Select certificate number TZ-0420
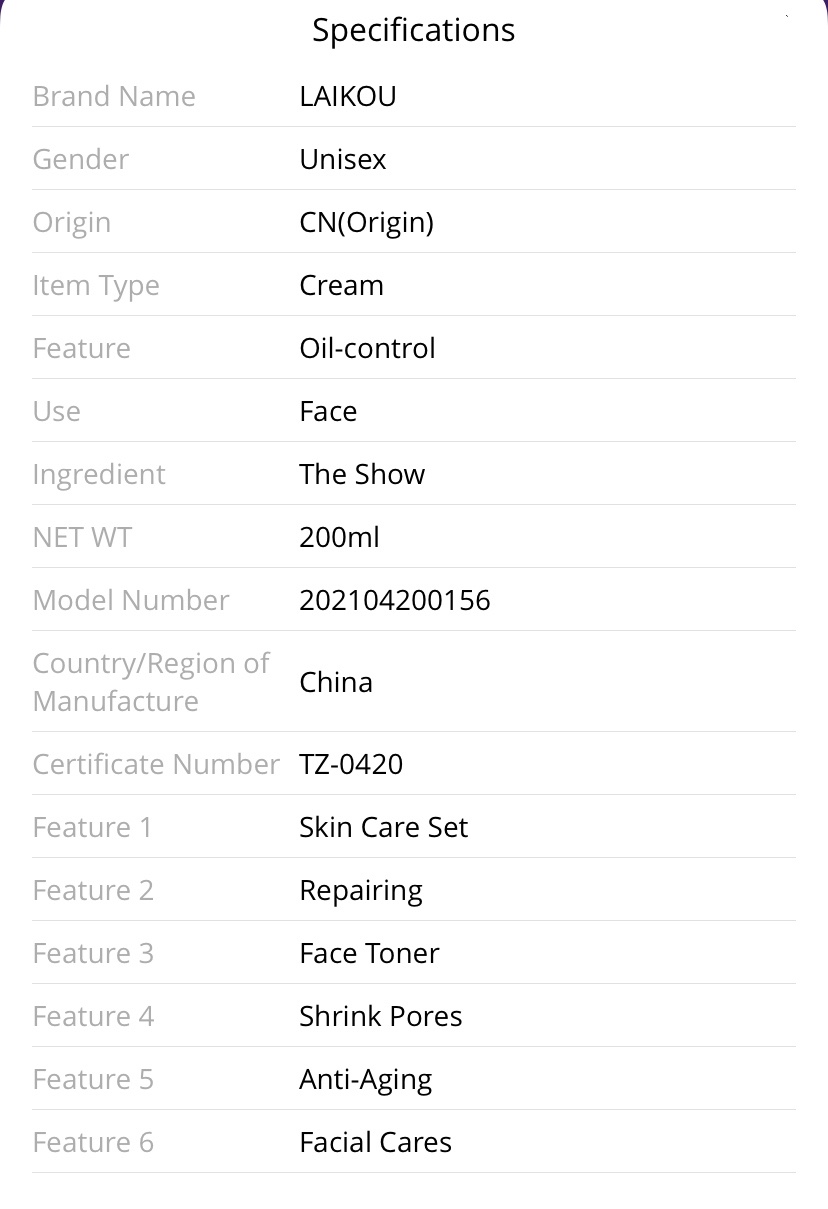Viewport: 828px width, 1209px height. coord(352,764)
